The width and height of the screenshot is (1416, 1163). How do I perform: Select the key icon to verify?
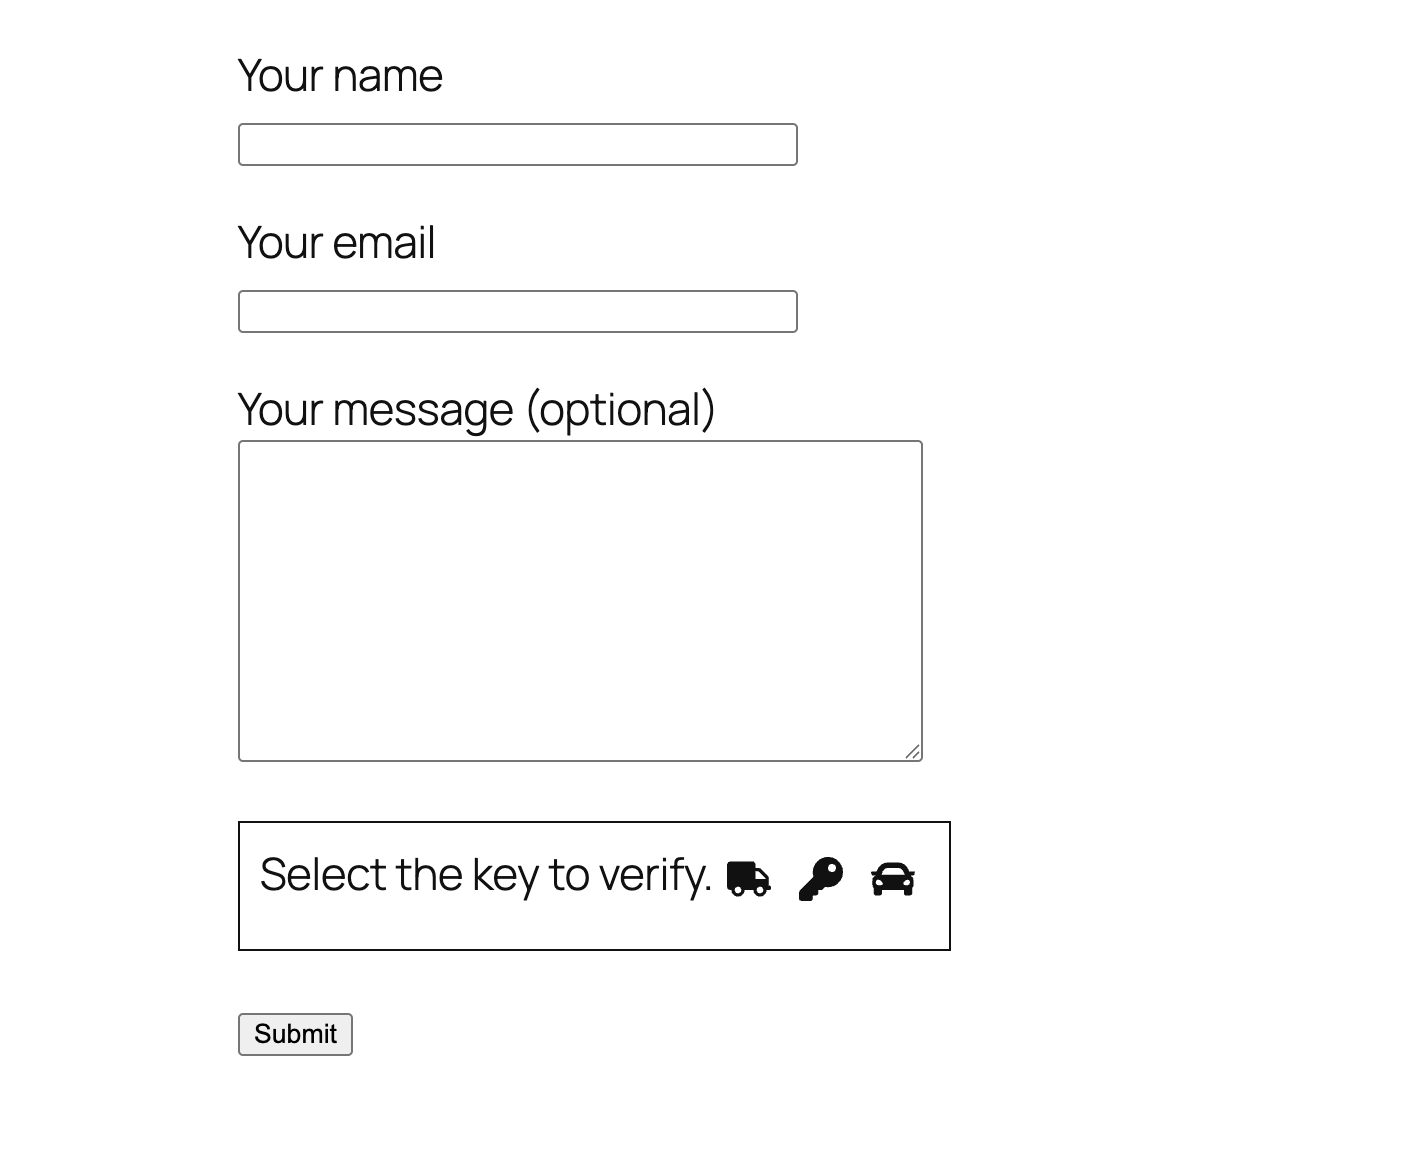[x=821, y=879]
